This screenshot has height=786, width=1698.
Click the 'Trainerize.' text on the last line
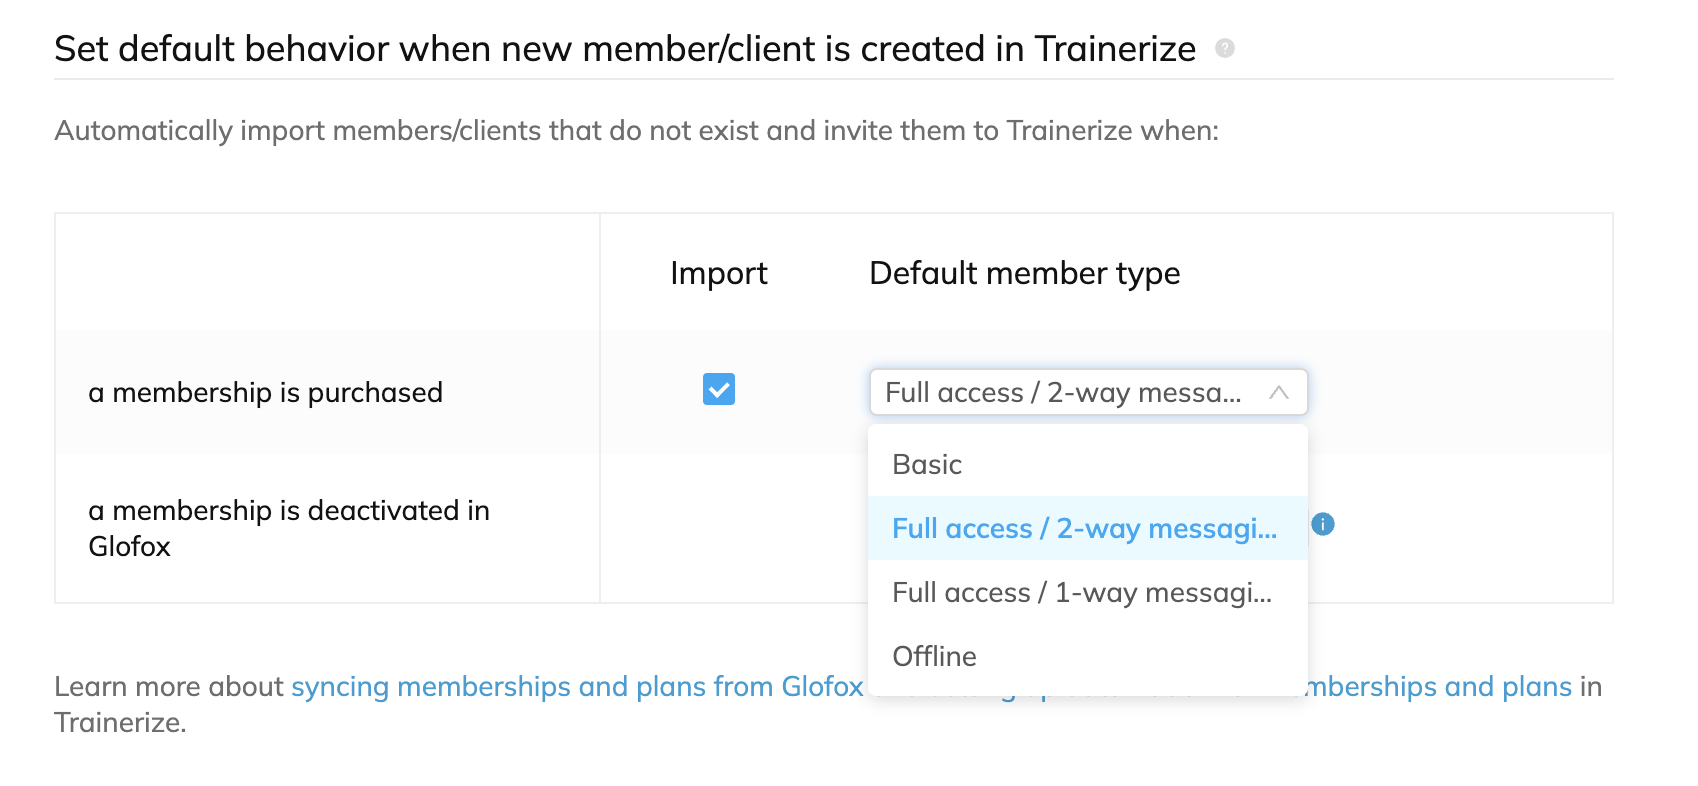click(120, 722)
